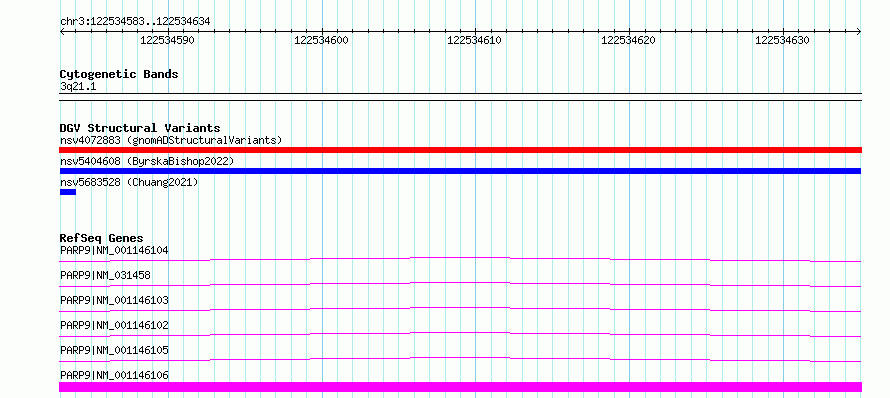Viewport: 890px width, 398px height.
Task: Select the RefSeq Genes track title
Action: 102,238
